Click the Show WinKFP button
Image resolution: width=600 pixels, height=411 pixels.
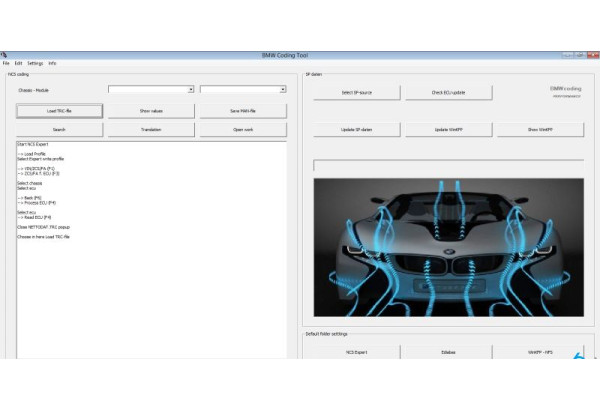(x=540, y=130)
